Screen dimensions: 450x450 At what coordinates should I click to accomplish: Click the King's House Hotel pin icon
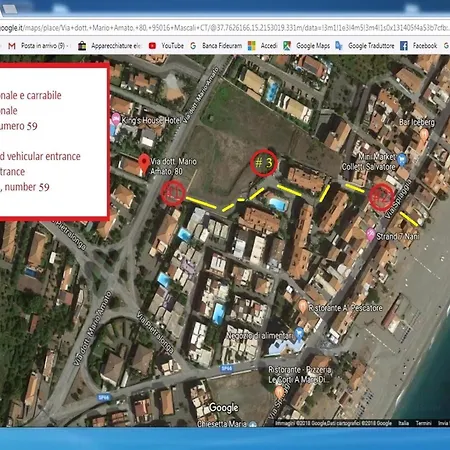(x=116, y=119)
